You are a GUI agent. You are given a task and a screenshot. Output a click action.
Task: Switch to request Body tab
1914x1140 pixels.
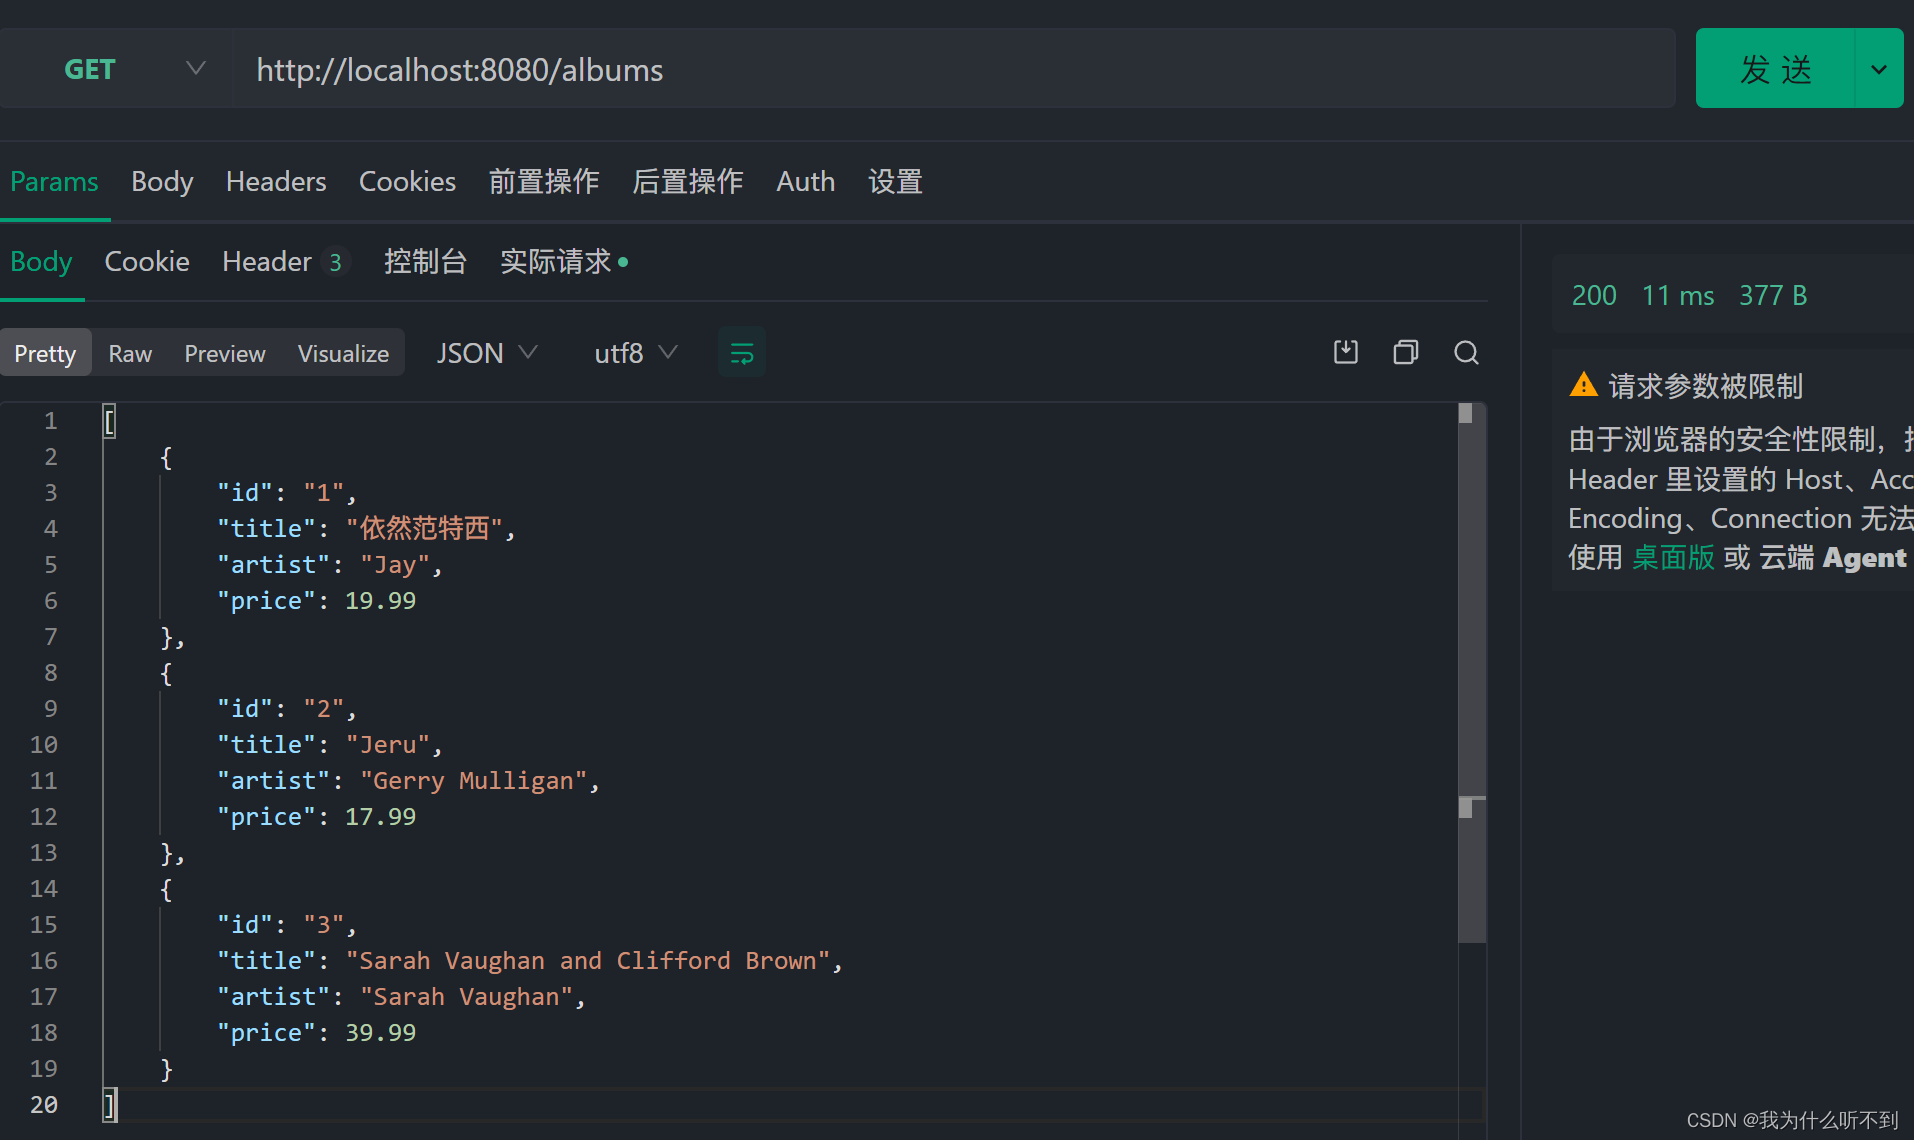coord(162,182)
